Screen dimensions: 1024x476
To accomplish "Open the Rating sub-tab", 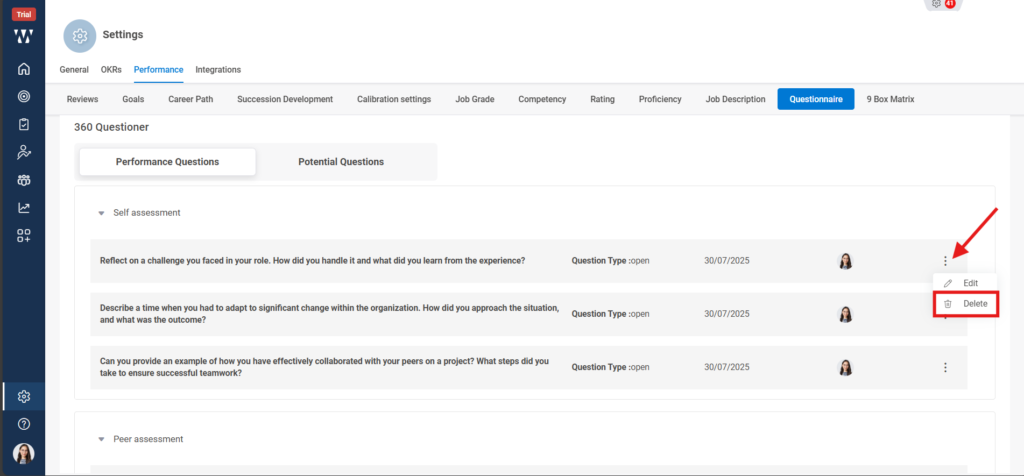I will coord(602,99).
